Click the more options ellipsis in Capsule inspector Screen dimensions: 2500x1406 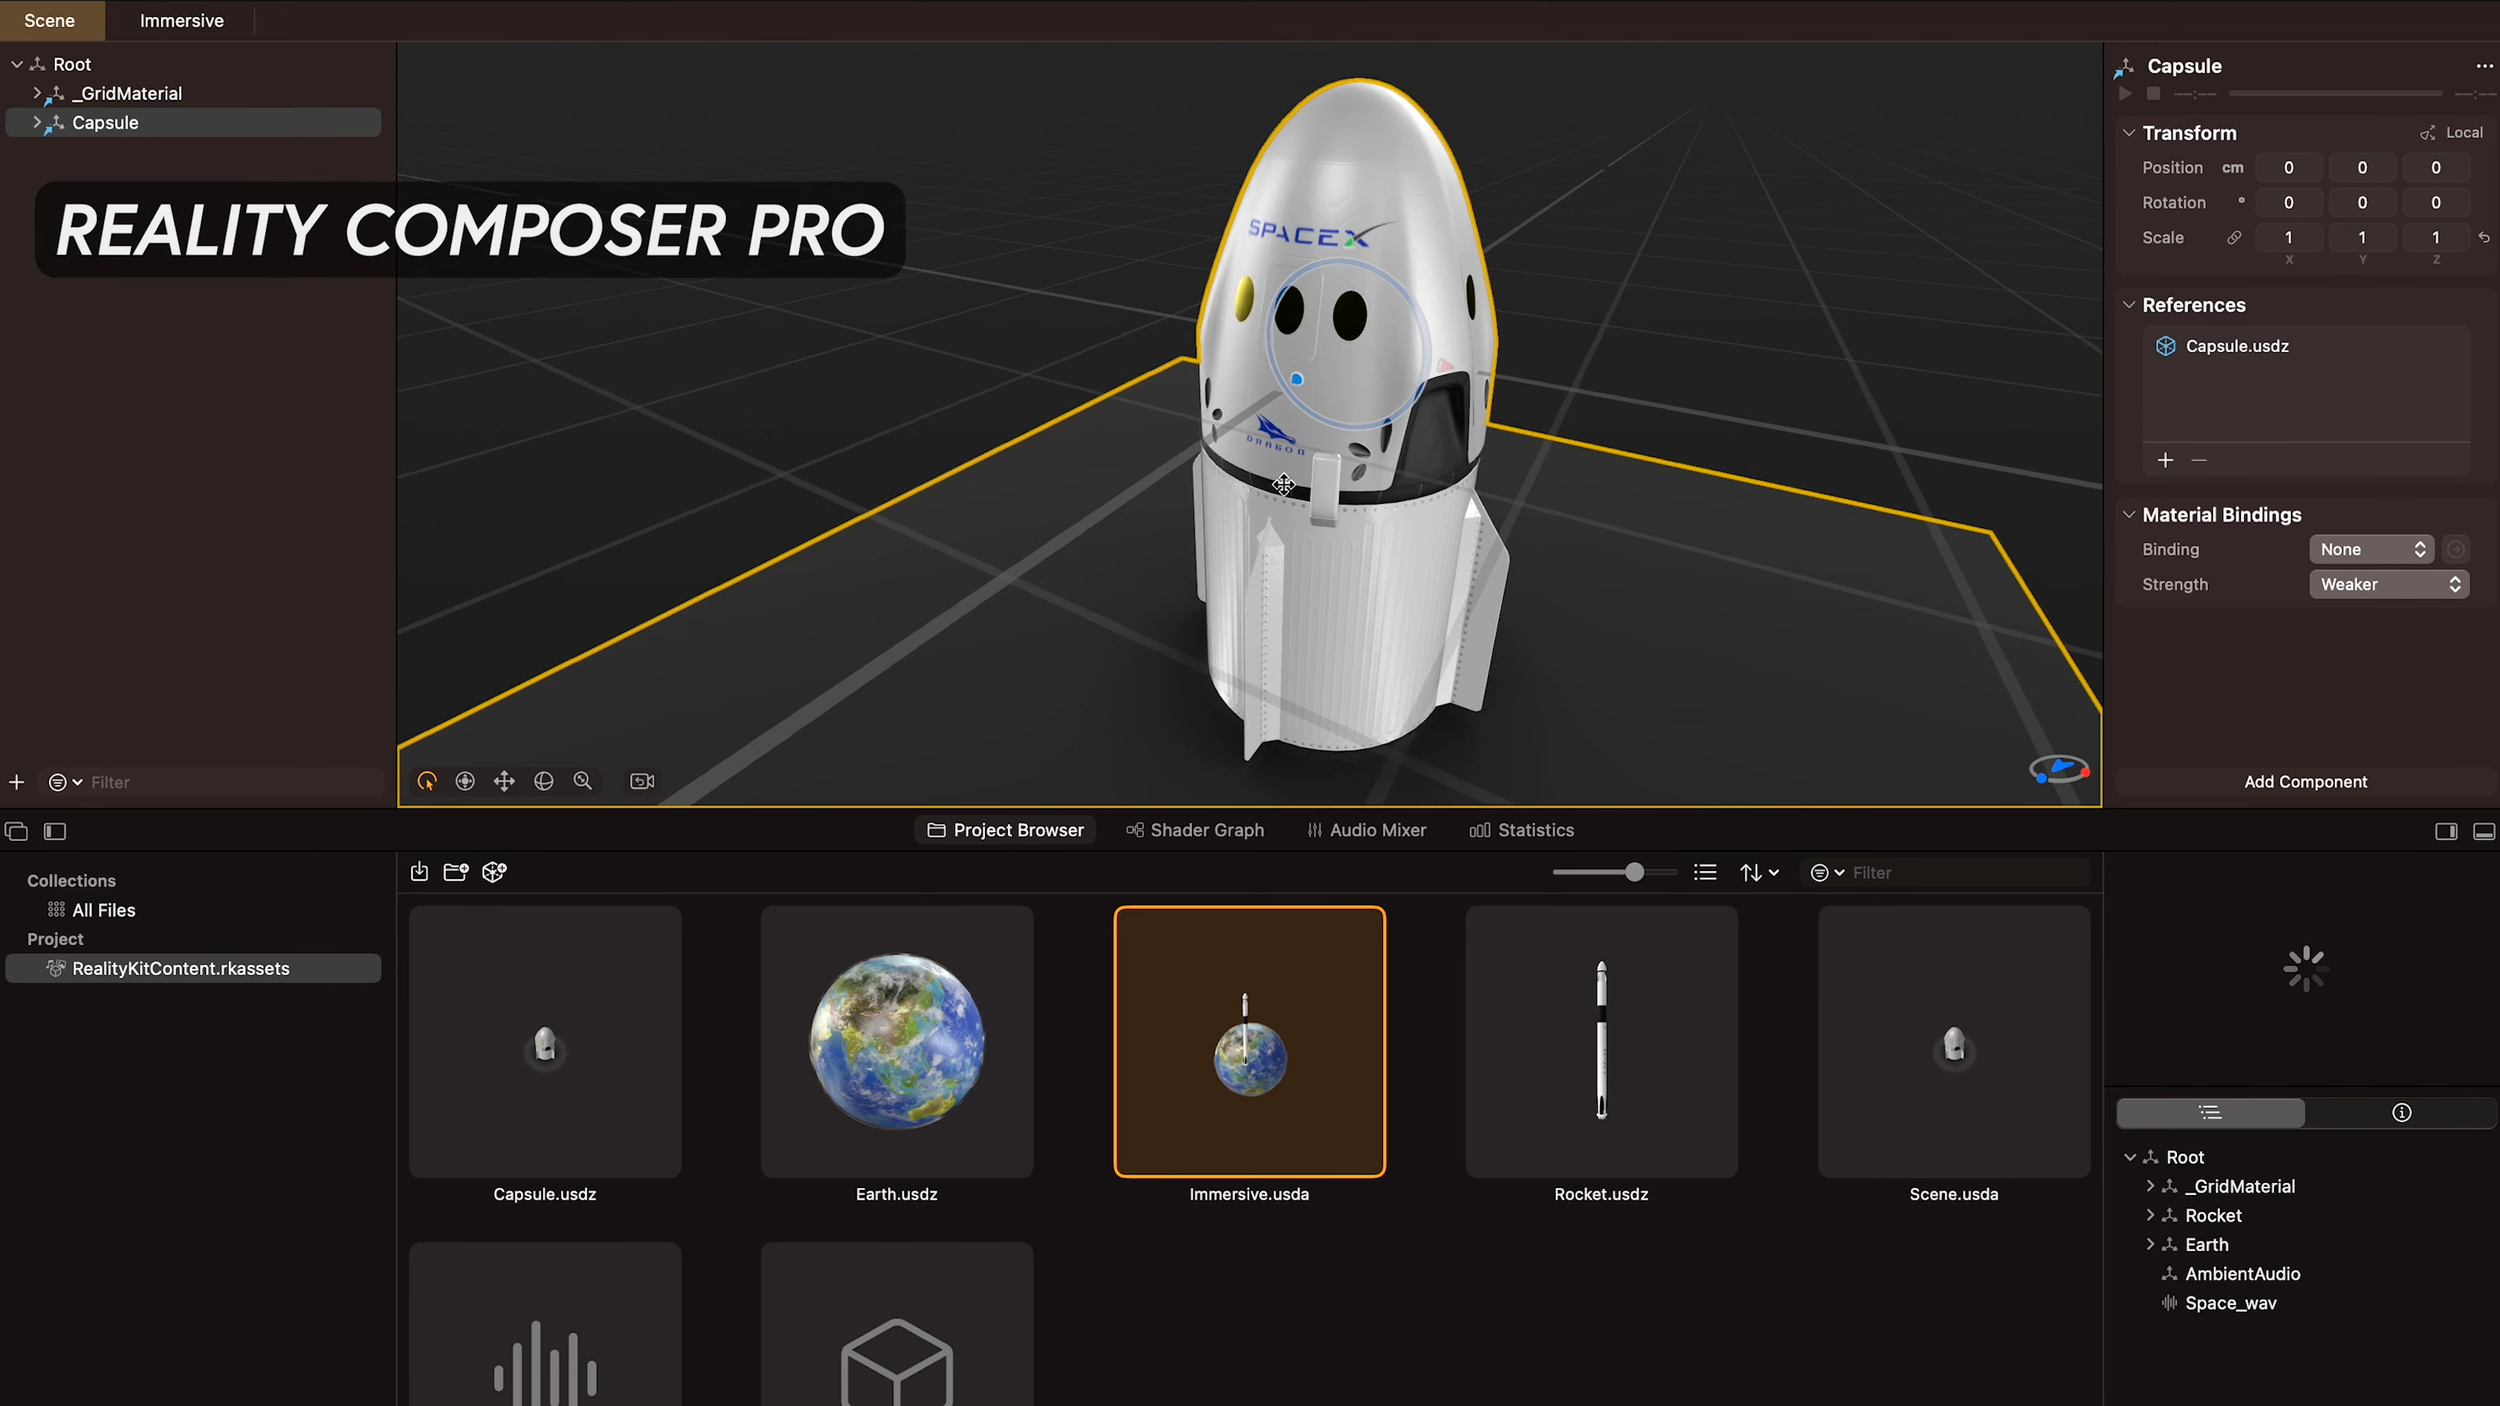[x=2484, y=66]
